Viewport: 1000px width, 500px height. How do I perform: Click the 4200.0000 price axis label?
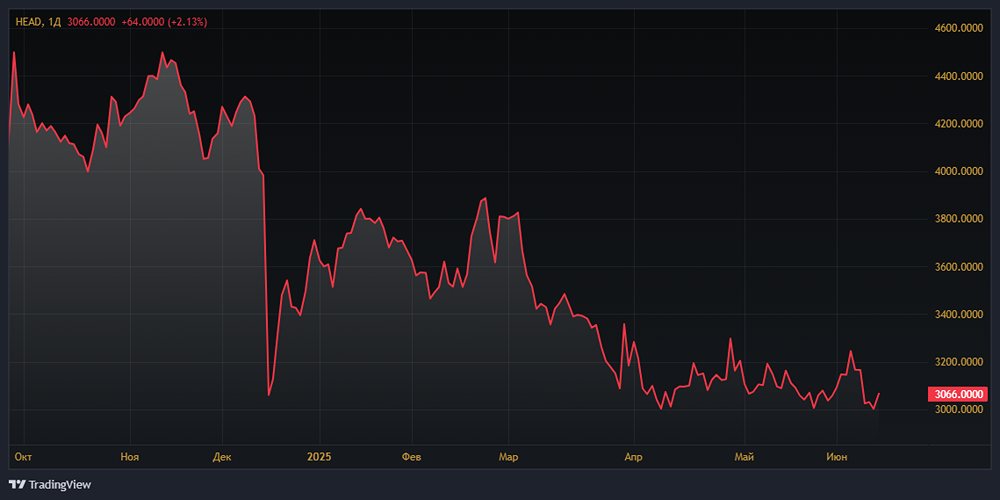tap(957, 124)
